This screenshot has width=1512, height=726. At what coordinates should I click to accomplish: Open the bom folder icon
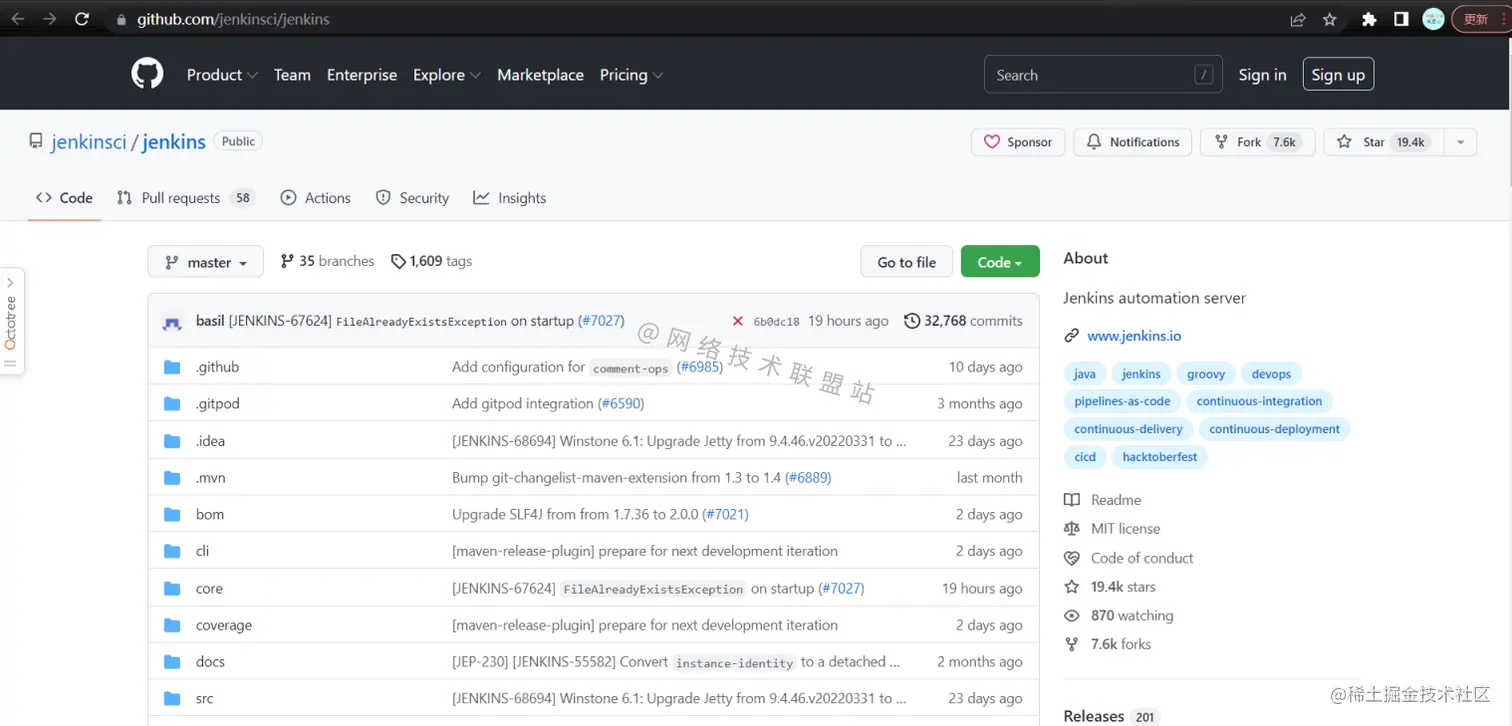pos(172,515)
